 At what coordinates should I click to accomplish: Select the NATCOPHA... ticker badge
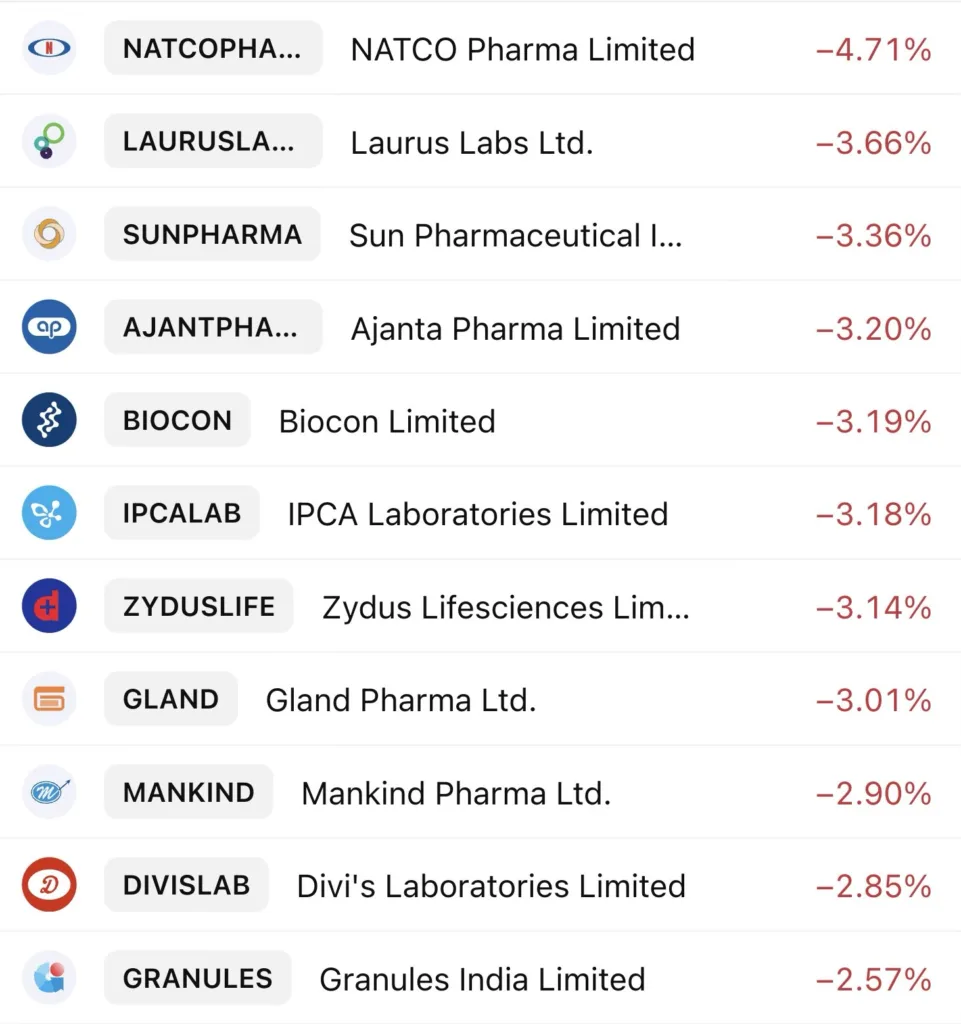[x=212, y=48]
